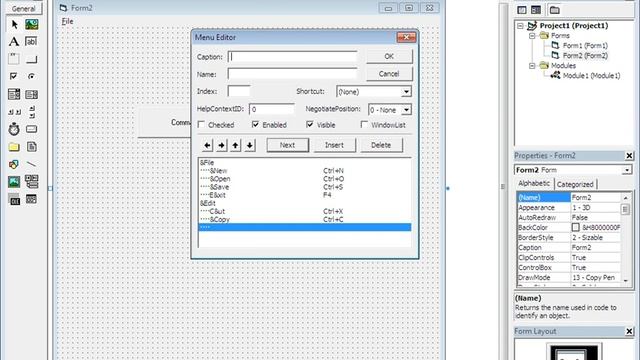The width and height of the screenshot is (640, 360).
Task: Open the NegotiatePosition dropdown
Action: 406,109
